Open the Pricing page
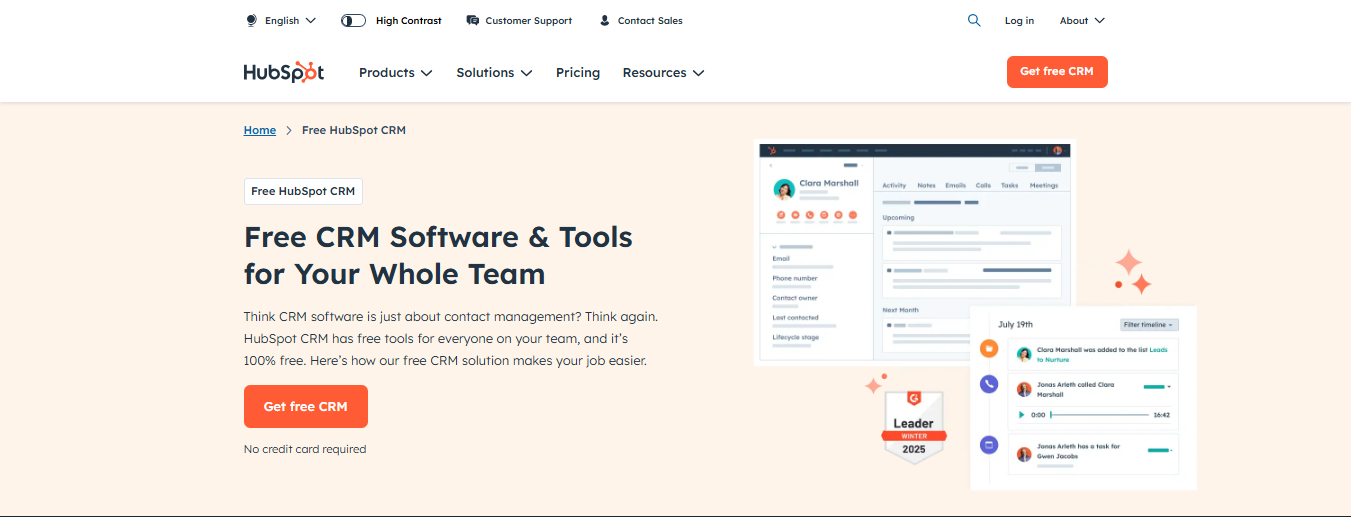The image size is (1351, 517). (578, 72)
